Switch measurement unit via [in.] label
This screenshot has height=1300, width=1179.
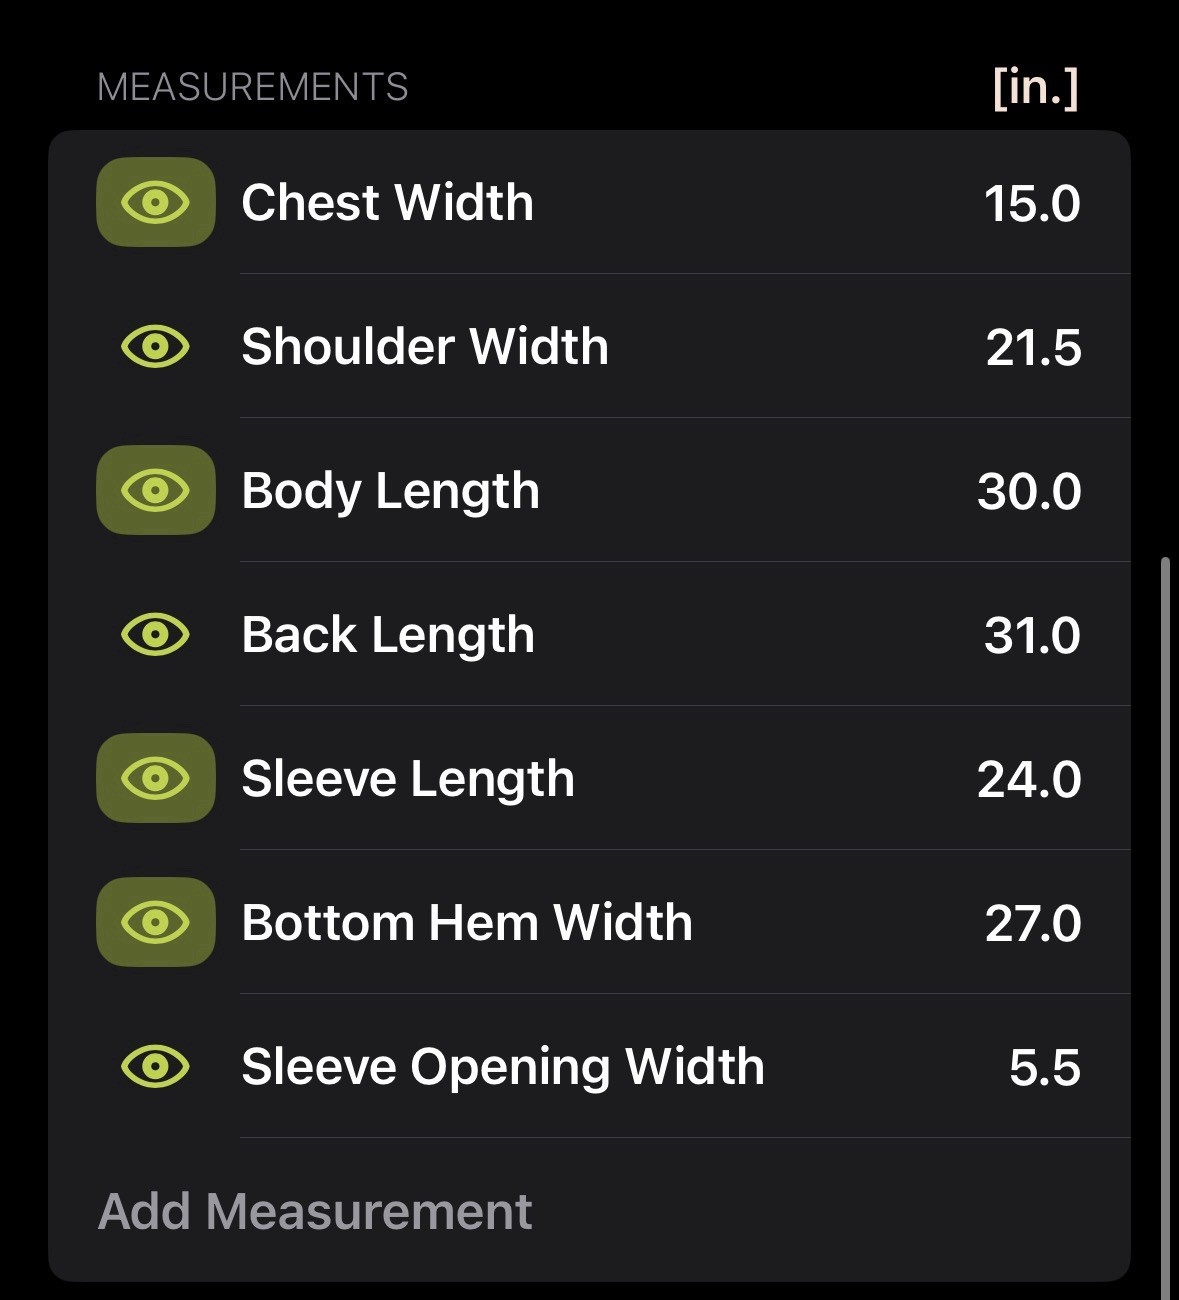(1035, 87)
